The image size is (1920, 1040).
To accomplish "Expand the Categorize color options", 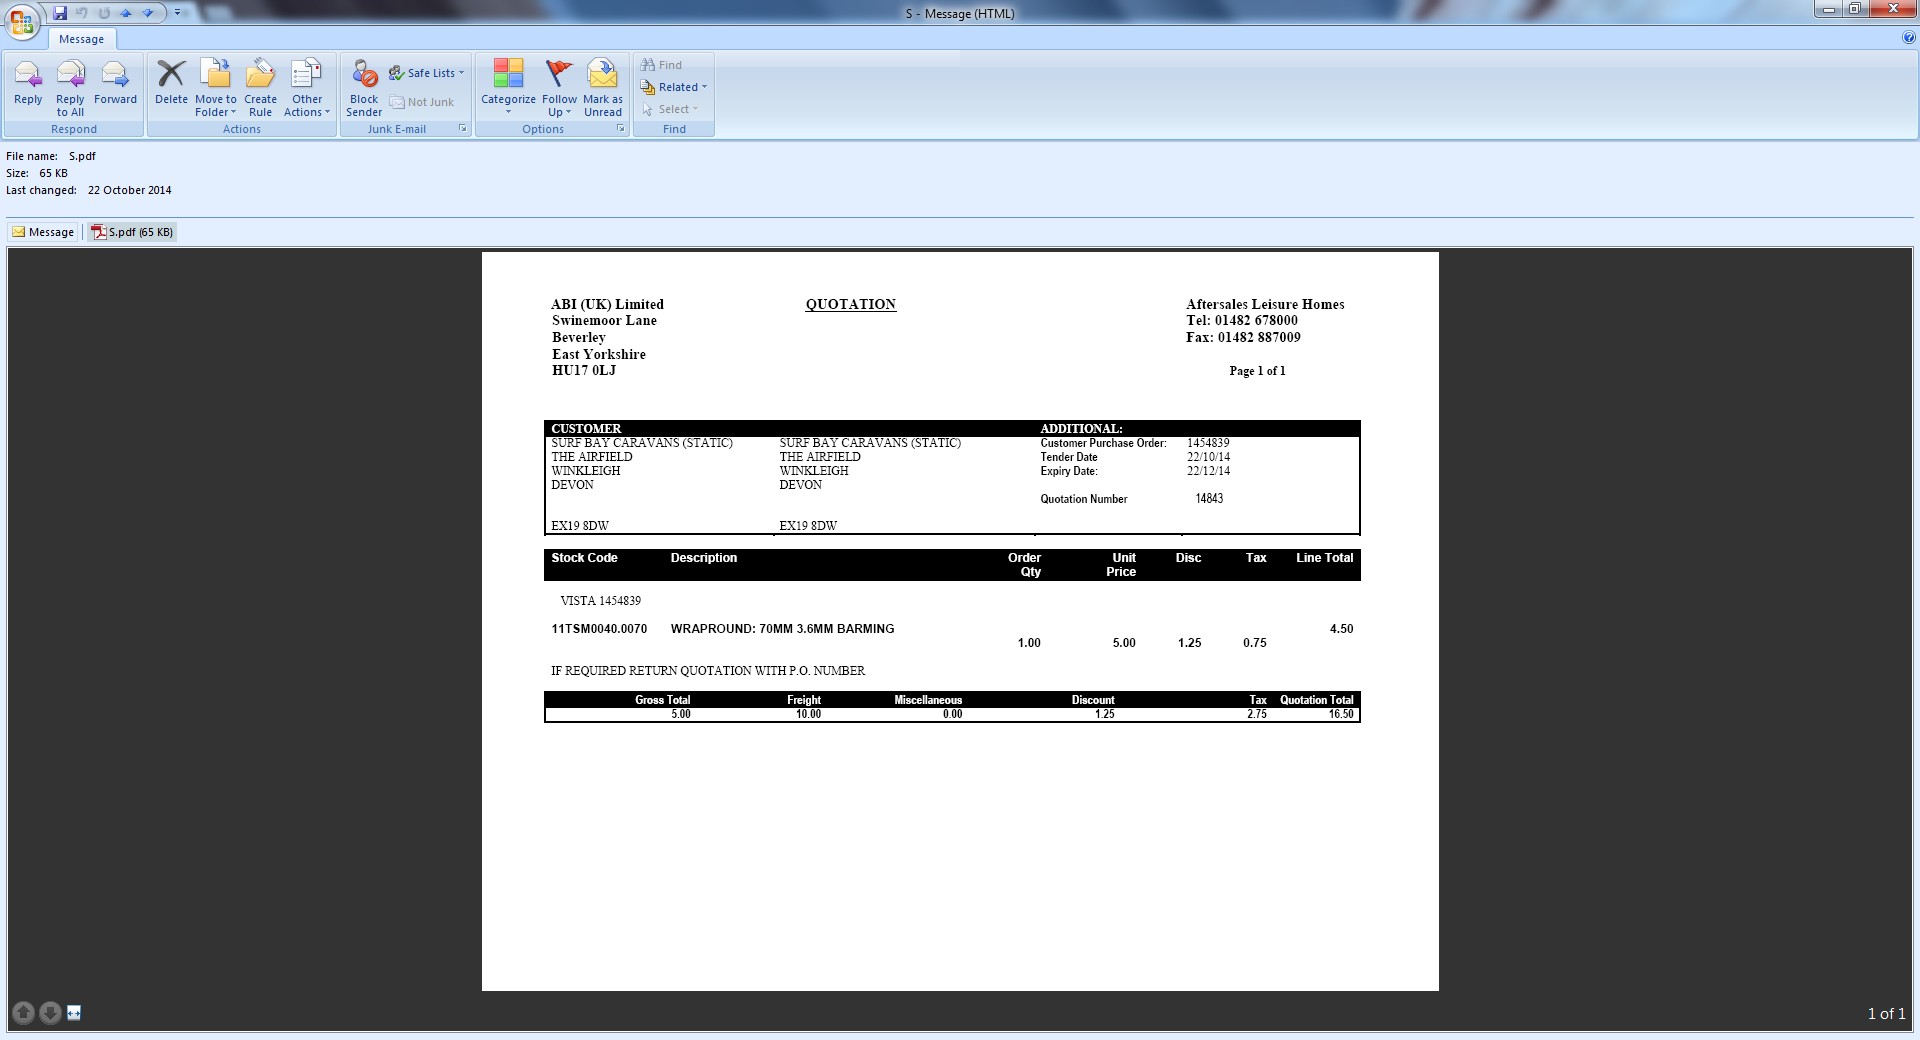I will pos(508,87).
